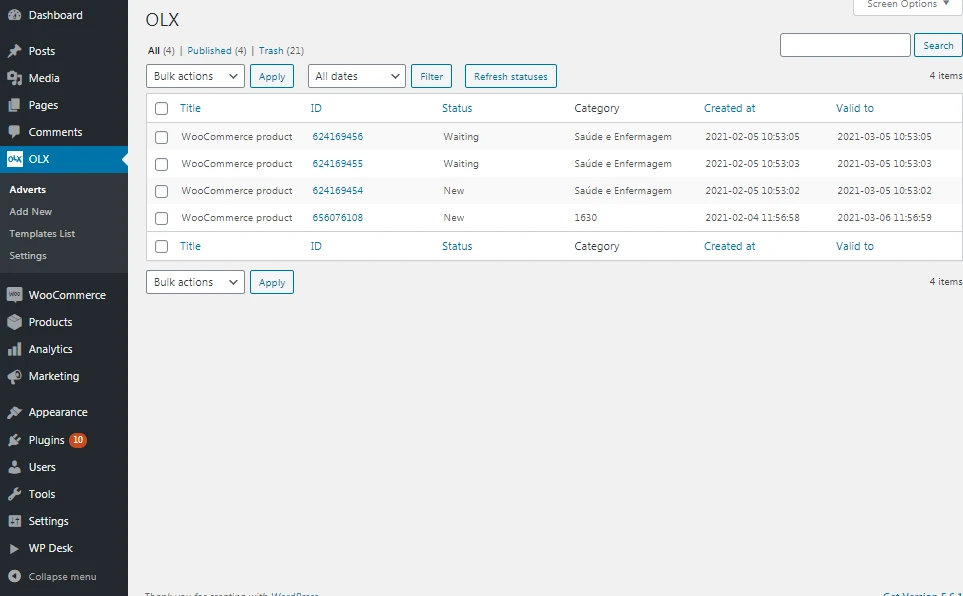Click the top Apply button
This screenshot has width=963, height=596.
[x=271, y=76]
